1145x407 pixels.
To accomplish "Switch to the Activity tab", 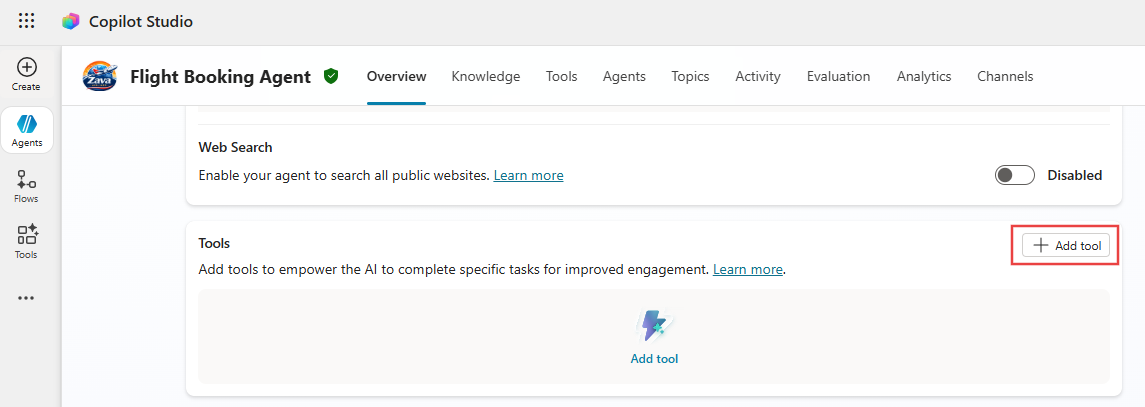I will 758,76.
